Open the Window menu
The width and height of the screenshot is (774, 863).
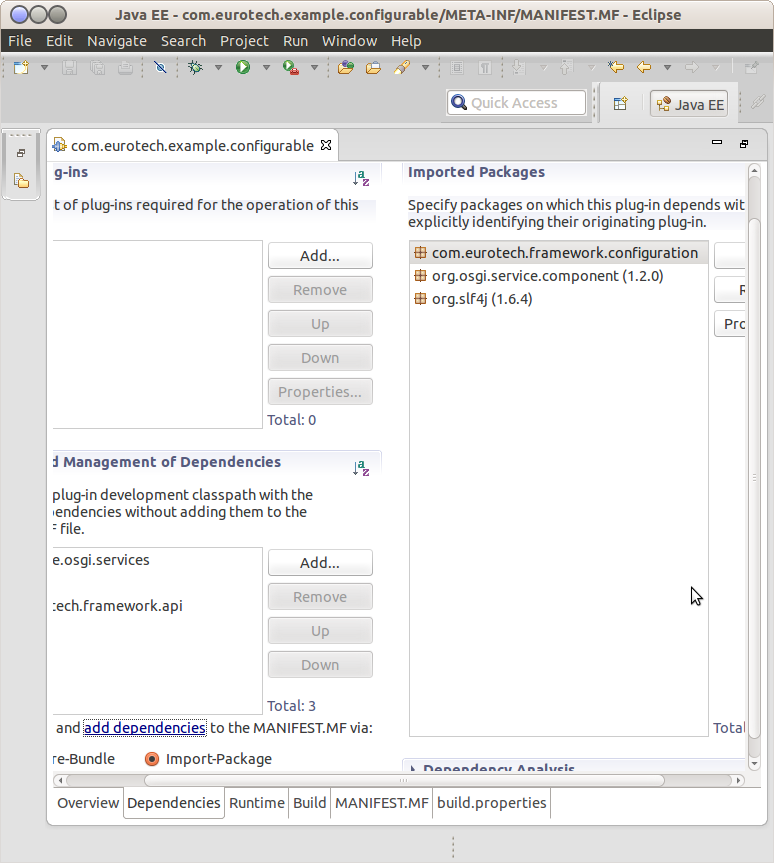click(x=350, y=41)
